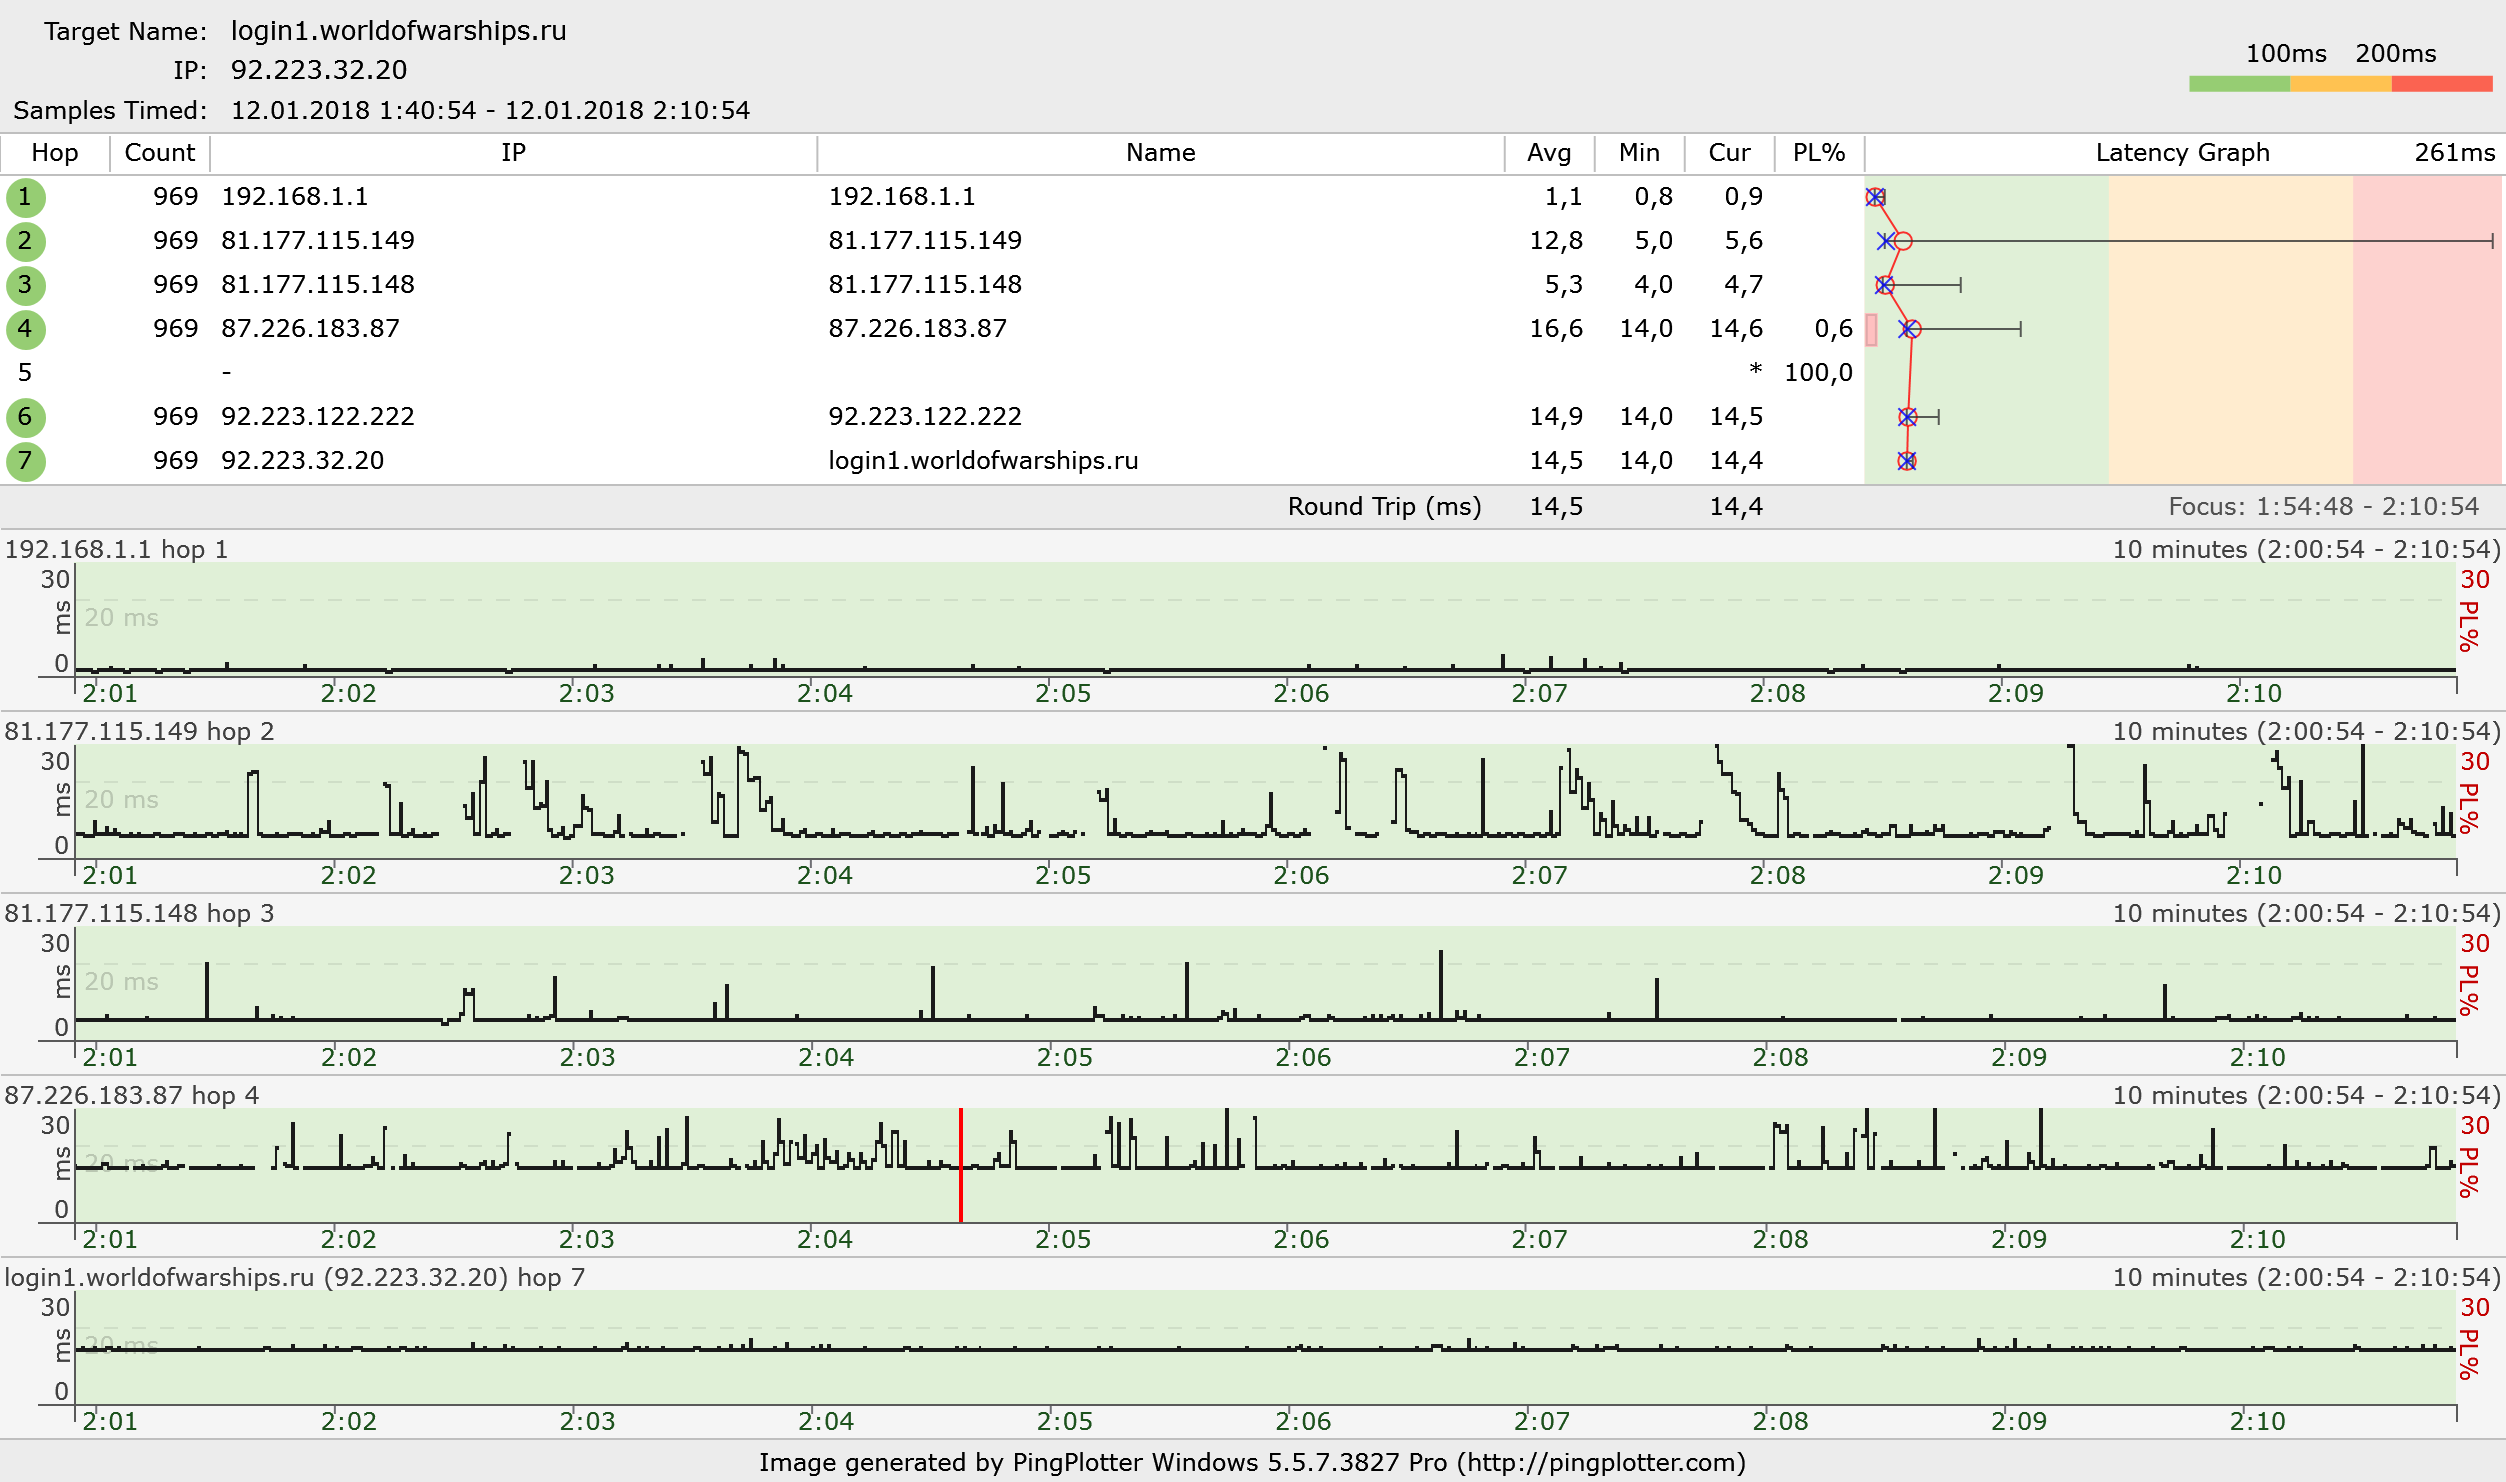Screen dimensions: 2506x1482
Task: Click the hop 7 green circle icon
Action: coord(25,461)
